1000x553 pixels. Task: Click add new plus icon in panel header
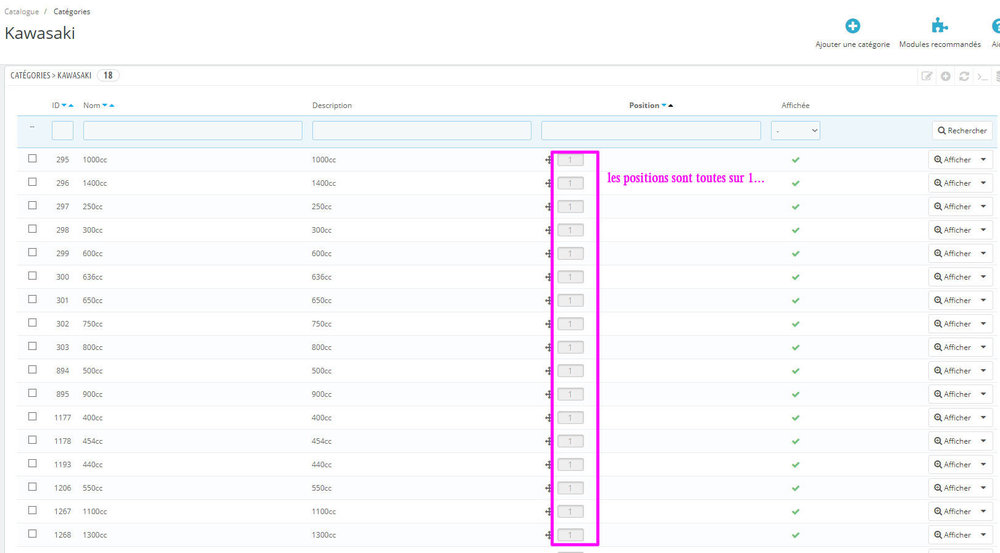click(945, 76)
